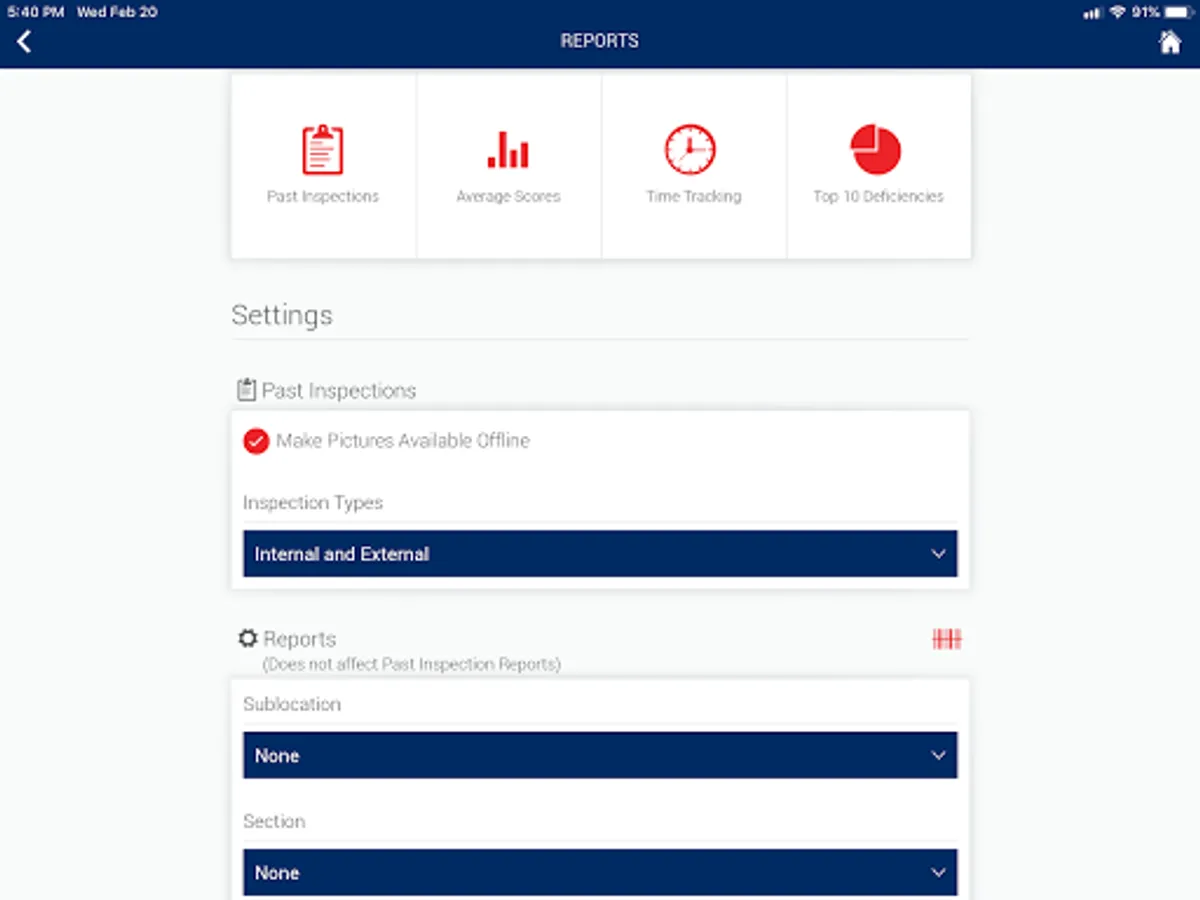
Task: Open the Section dropdown
Action: [600, 872]
